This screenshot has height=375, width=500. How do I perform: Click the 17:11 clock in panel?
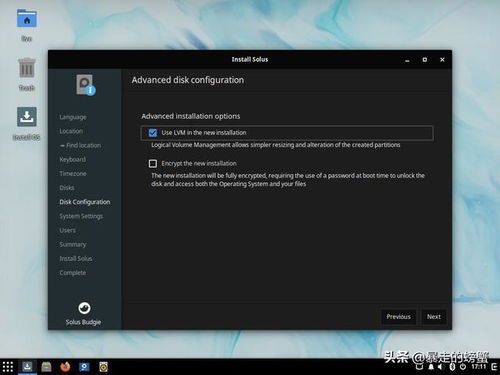[479, 367]
